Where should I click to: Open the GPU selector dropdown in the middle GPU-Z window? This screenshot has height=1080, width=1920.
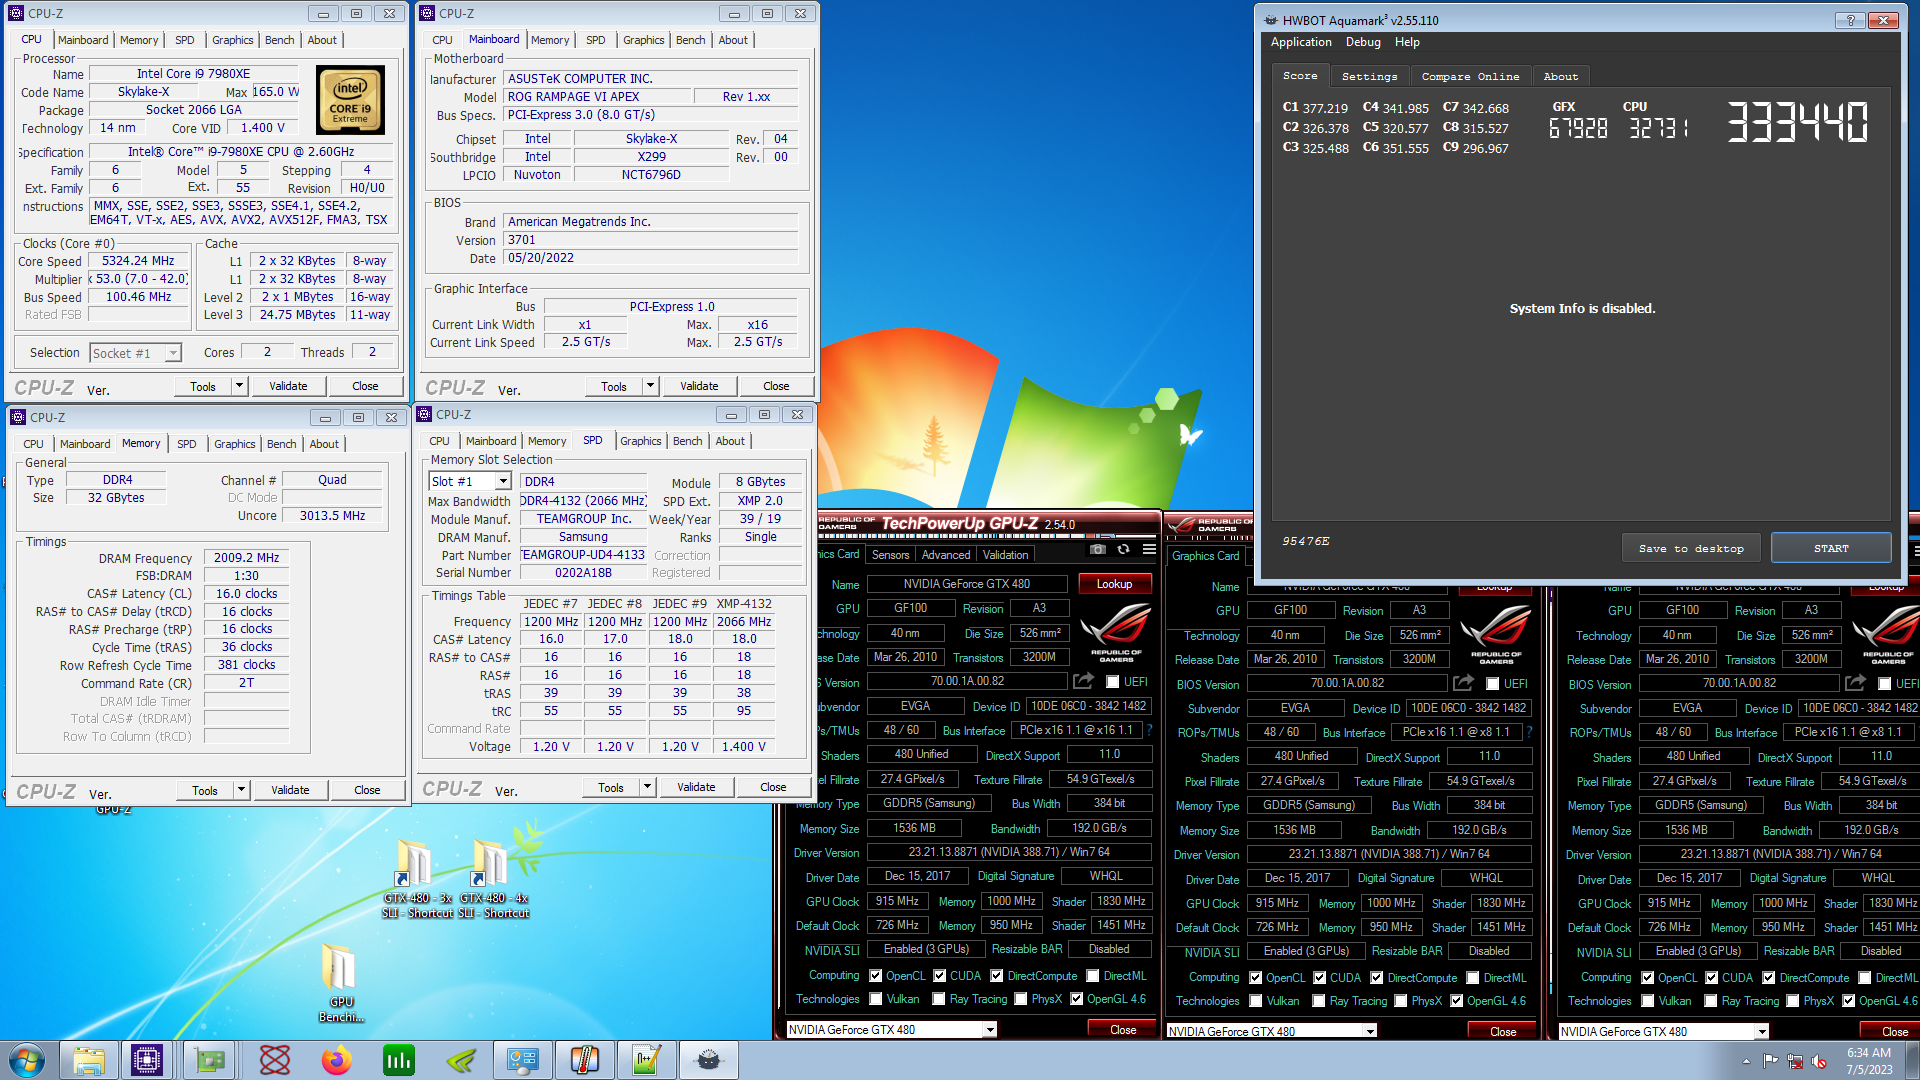(x=1370, y=1031)
